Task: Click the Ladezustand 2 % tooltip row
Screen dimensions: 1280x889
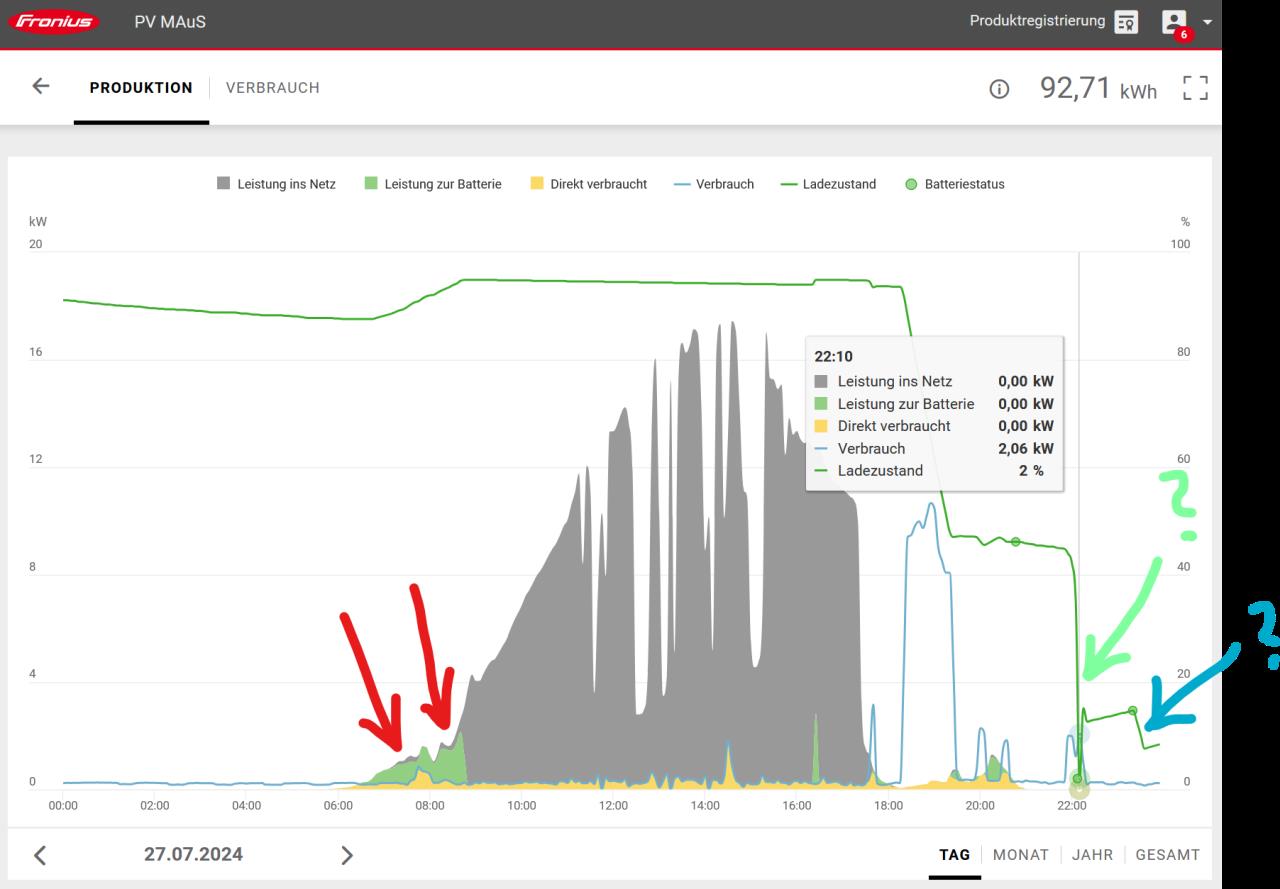Action: (934, 470)
